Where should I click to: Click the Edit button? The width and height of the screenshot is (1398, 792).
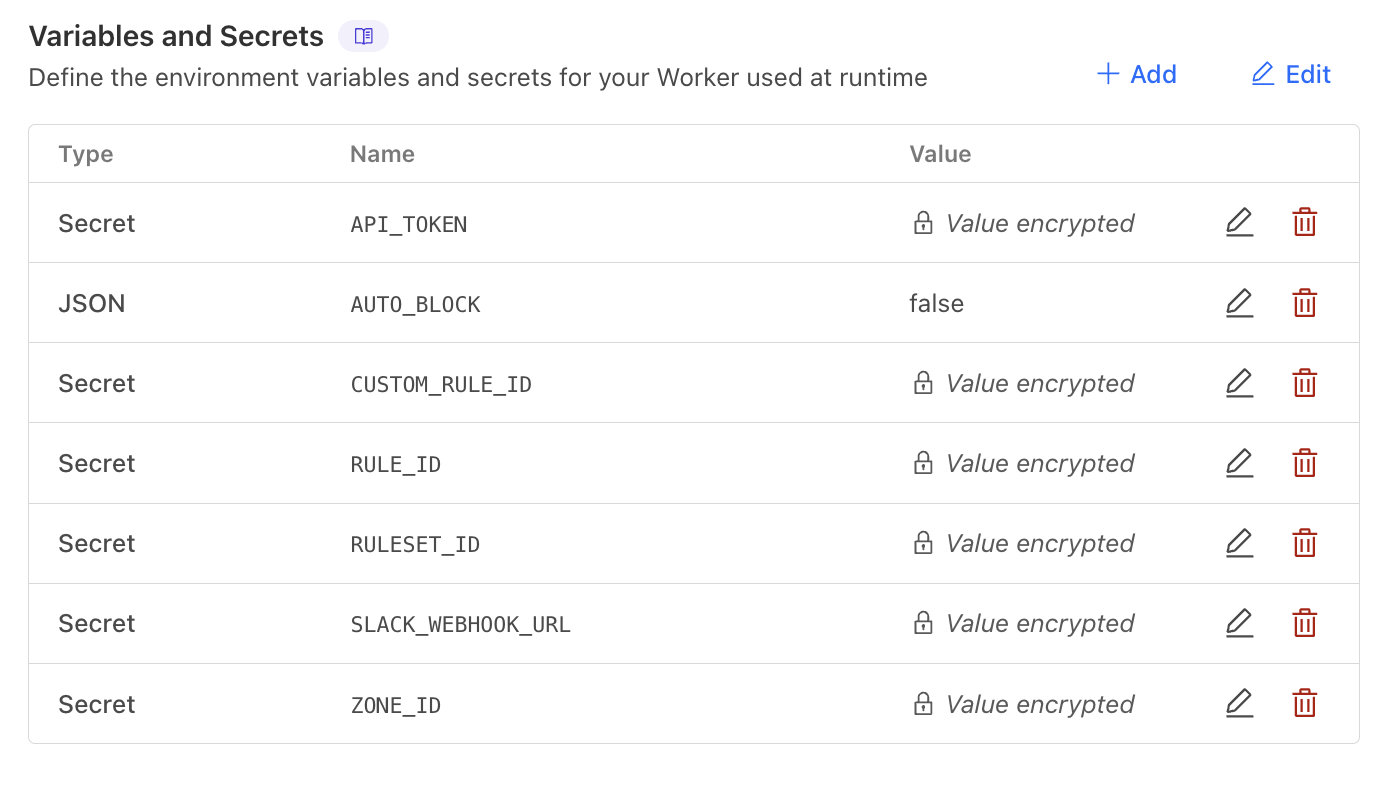pyautogui.click(x=1291, y=74)
